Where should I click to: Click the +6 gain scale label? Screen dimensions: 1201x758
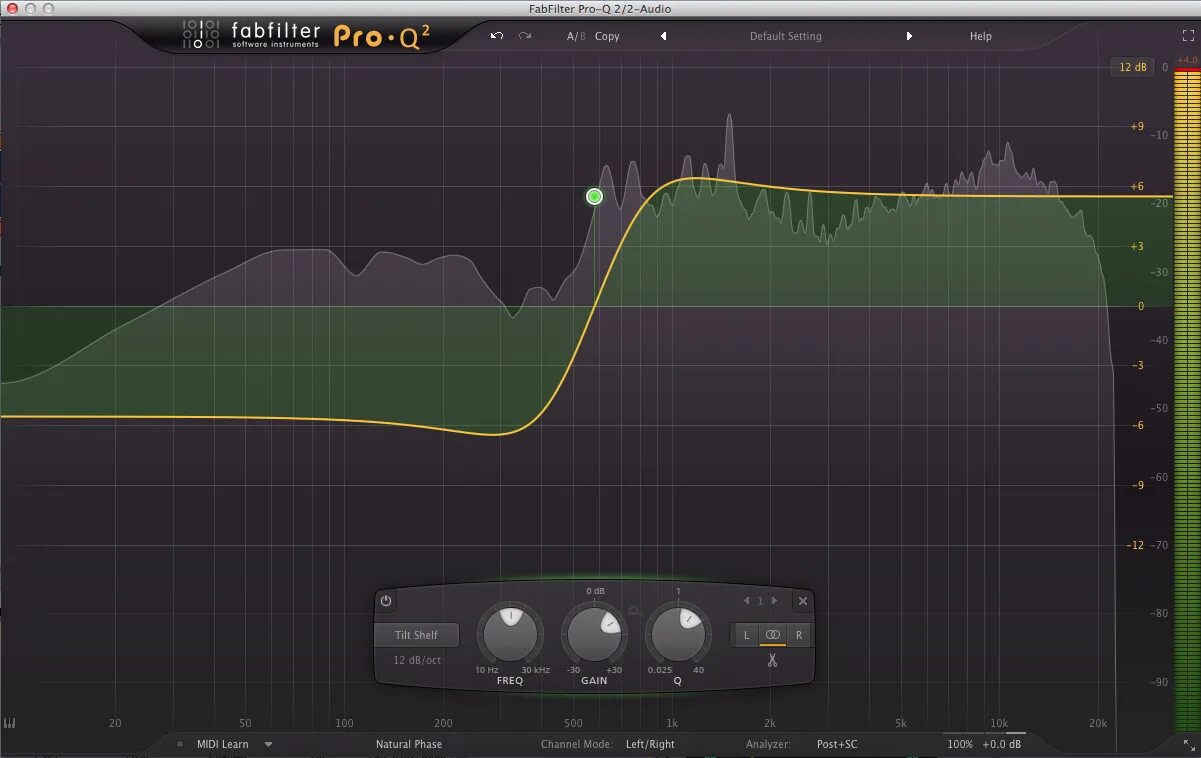coord(1136,186)
